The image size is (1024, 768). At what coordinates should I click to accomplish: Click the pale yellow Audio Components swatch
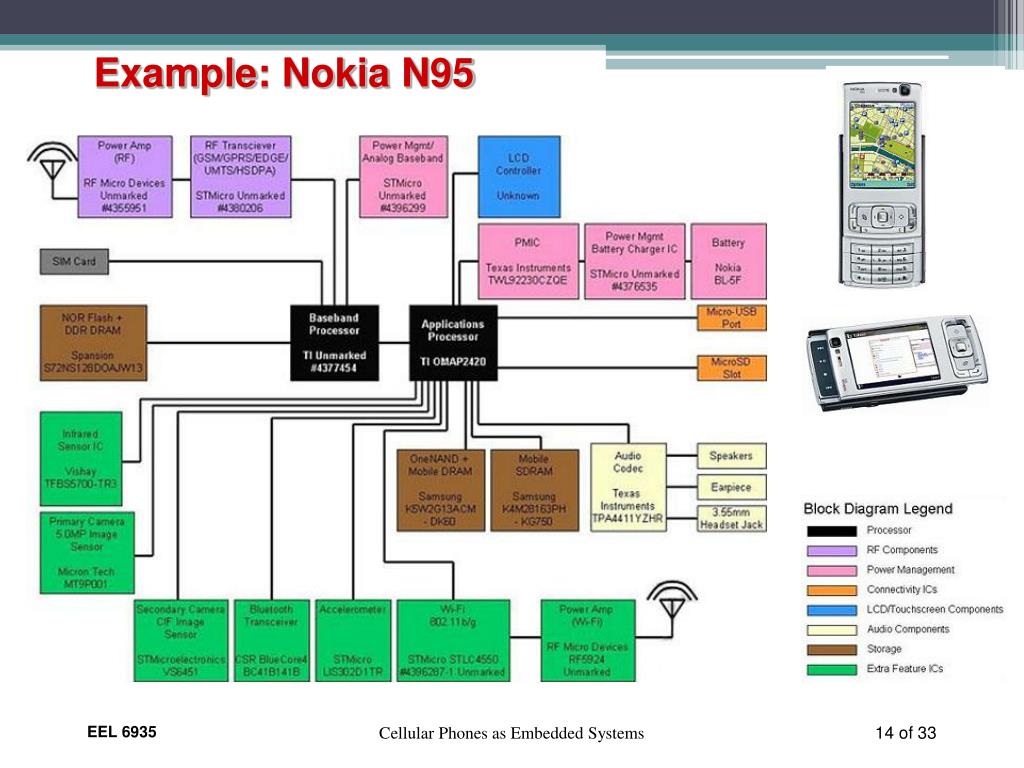[831, 630]
